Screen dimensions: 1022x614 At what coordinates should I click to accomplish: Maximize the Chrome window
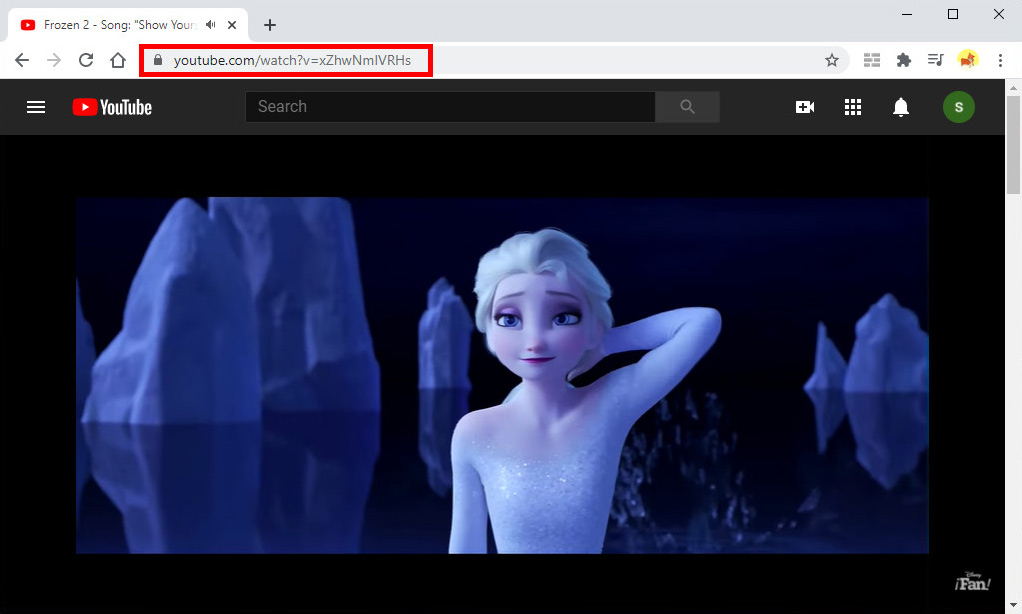(x=952, y=14)
